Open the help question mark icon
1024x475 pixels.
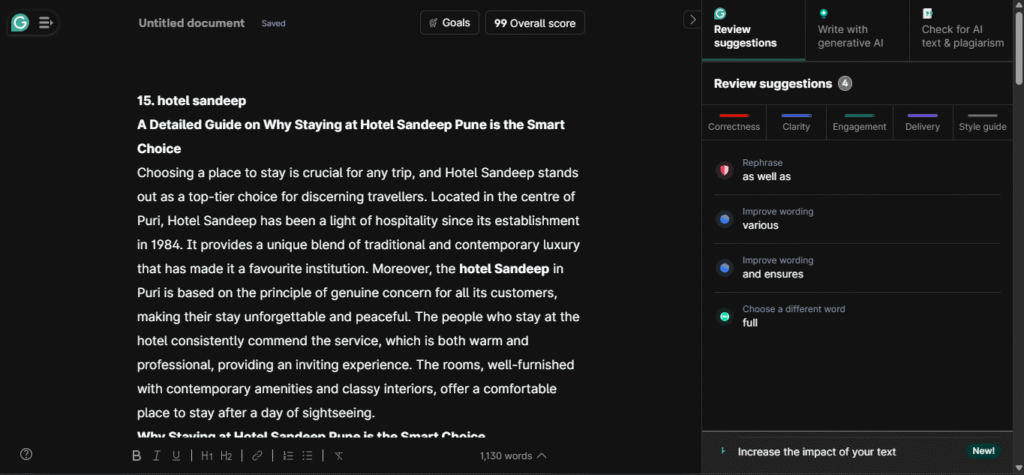pyautogui.click(x=26, y=454)
